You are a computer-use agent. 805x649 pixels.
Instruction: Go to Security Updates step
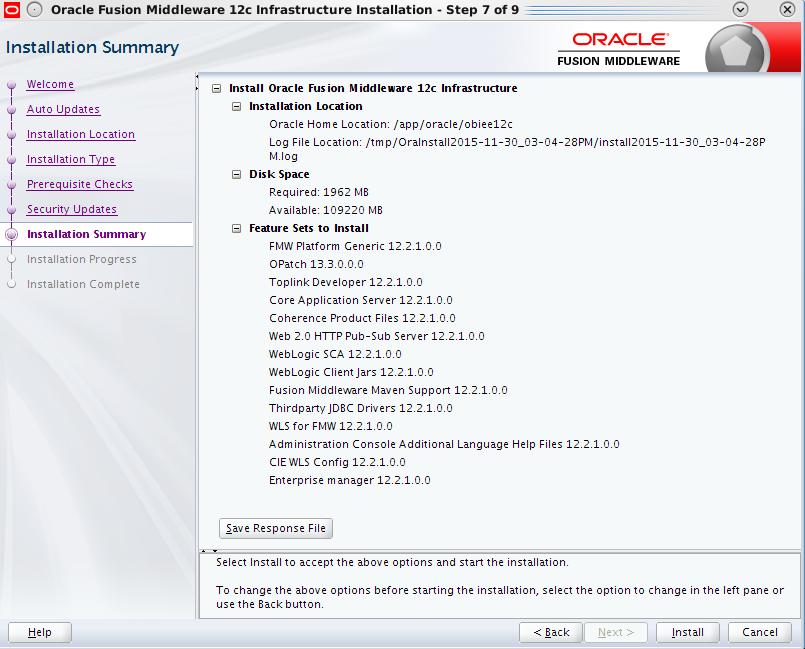(72, 209)
